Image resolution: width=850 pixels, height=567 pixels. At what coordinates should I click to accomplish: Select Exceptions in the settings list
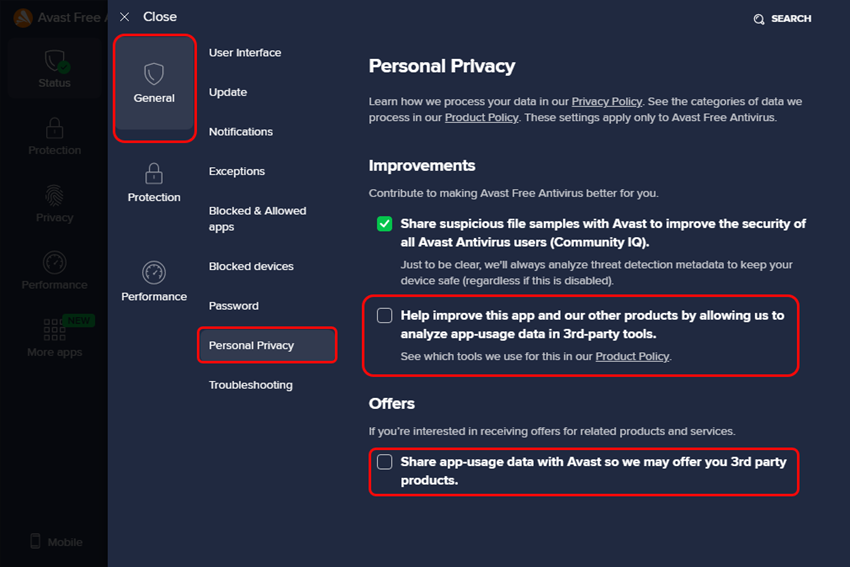[237, 172]
